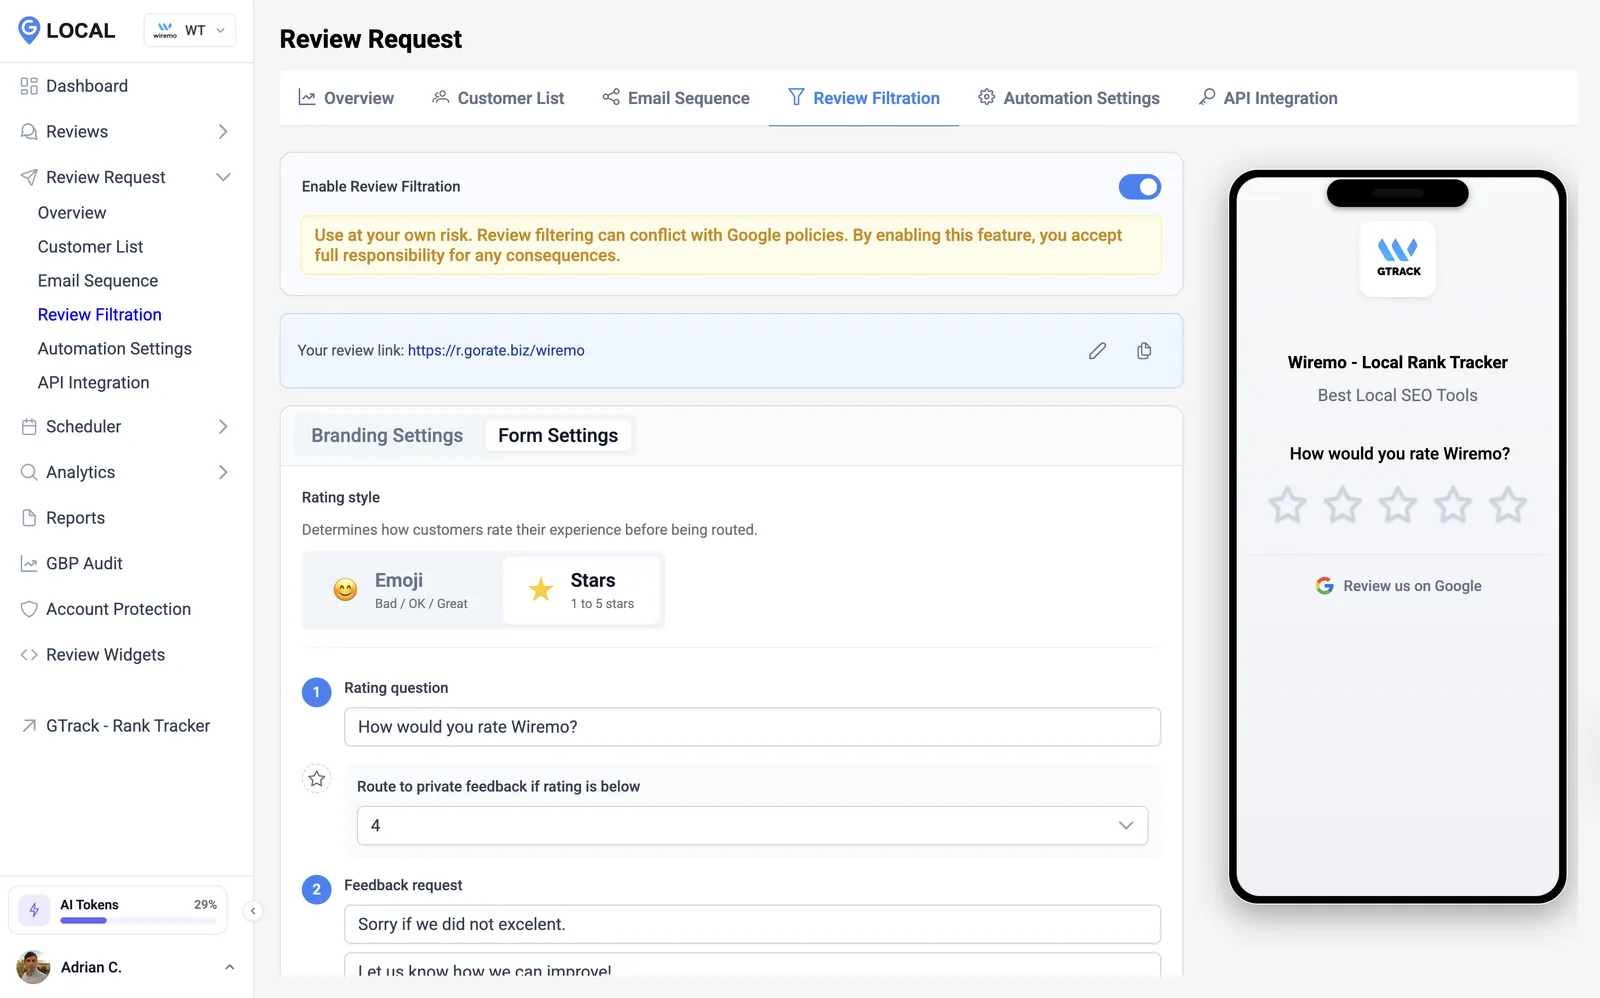Click the Scheduler calendar icon

coord(29,427)
